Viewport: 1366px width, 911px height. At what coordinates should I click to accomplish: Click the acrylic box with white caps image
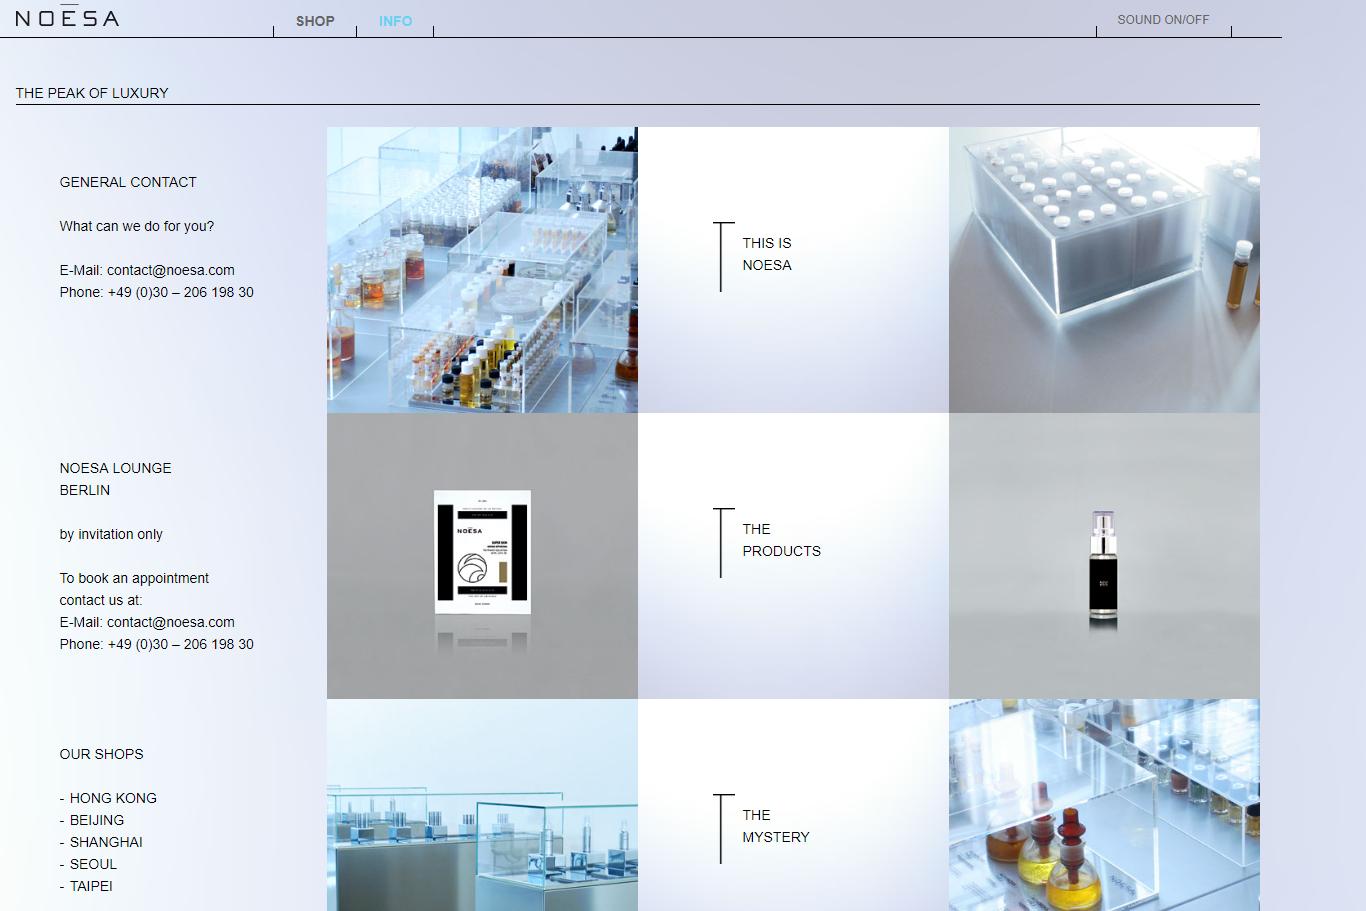tap(1104, 269)
